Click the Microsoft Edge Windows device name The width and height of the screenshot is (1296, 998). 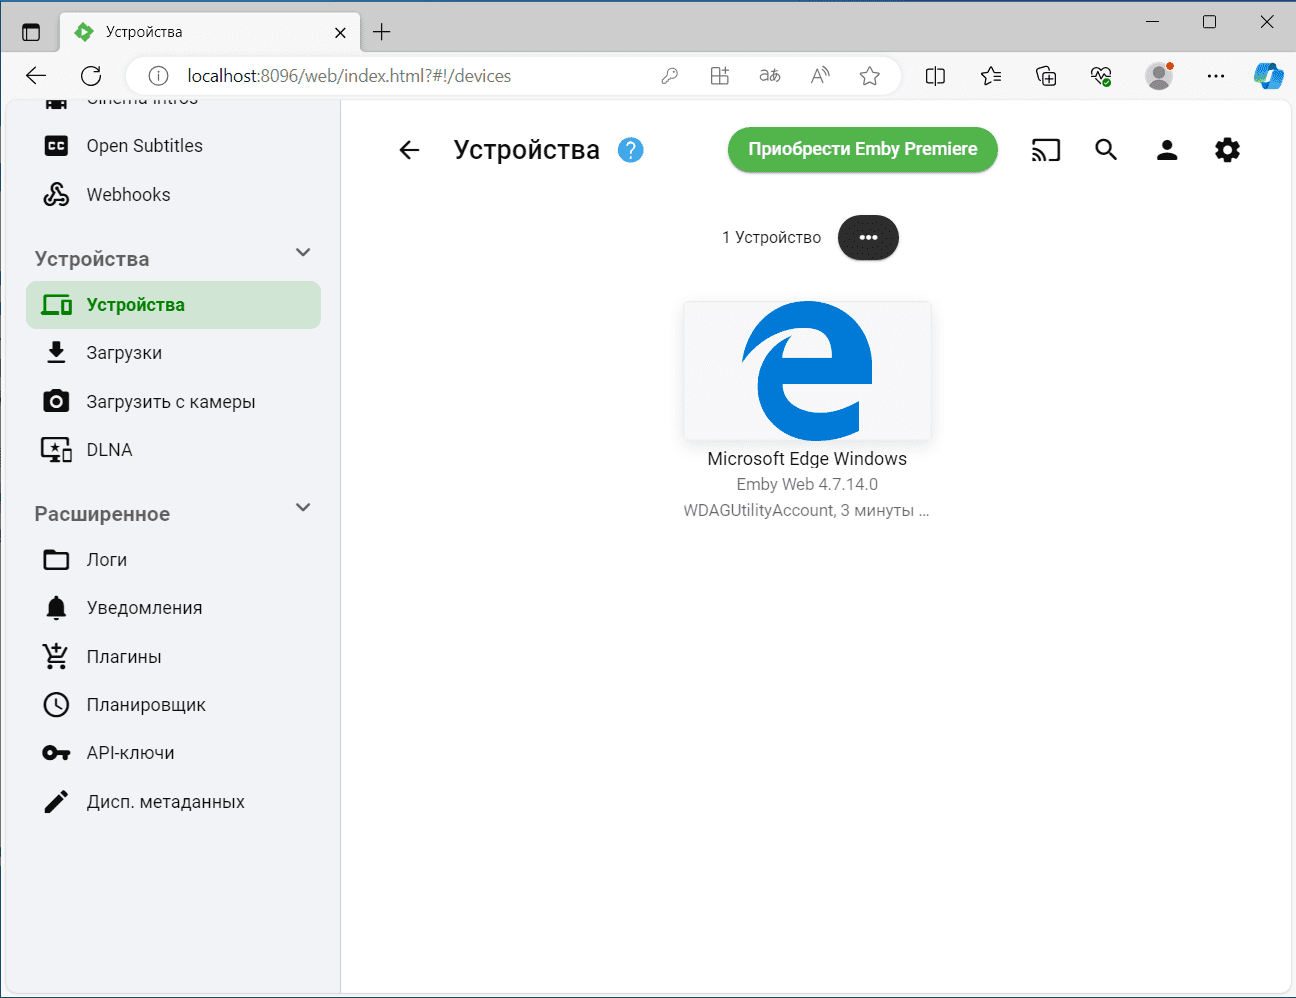click(x=807, y=459)
